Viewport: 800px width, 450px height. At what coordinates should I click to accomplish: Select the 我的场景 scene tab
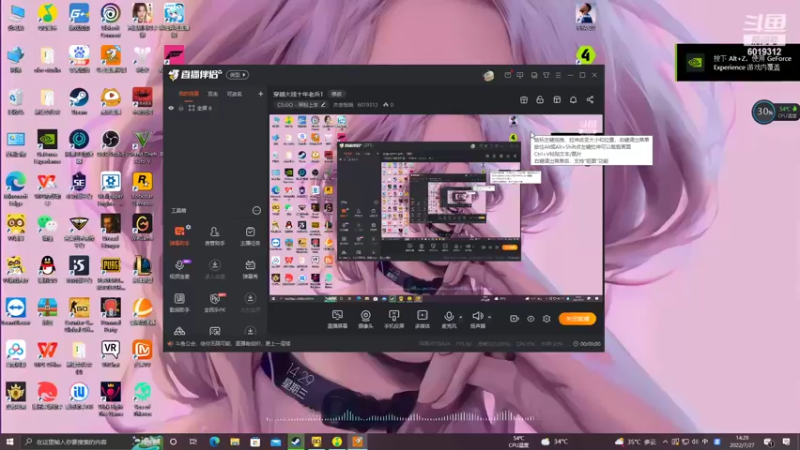coord(189,94)
